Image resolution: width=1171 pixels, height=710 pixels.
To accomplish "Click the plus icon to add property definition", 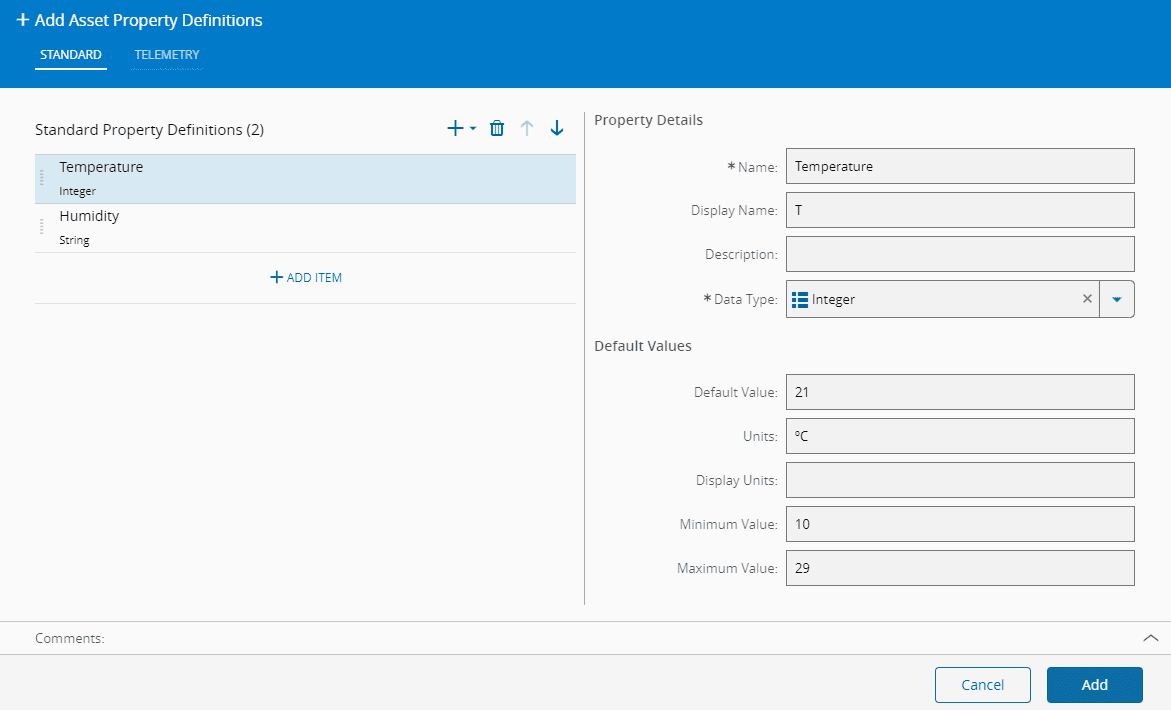I will (456, 128).
